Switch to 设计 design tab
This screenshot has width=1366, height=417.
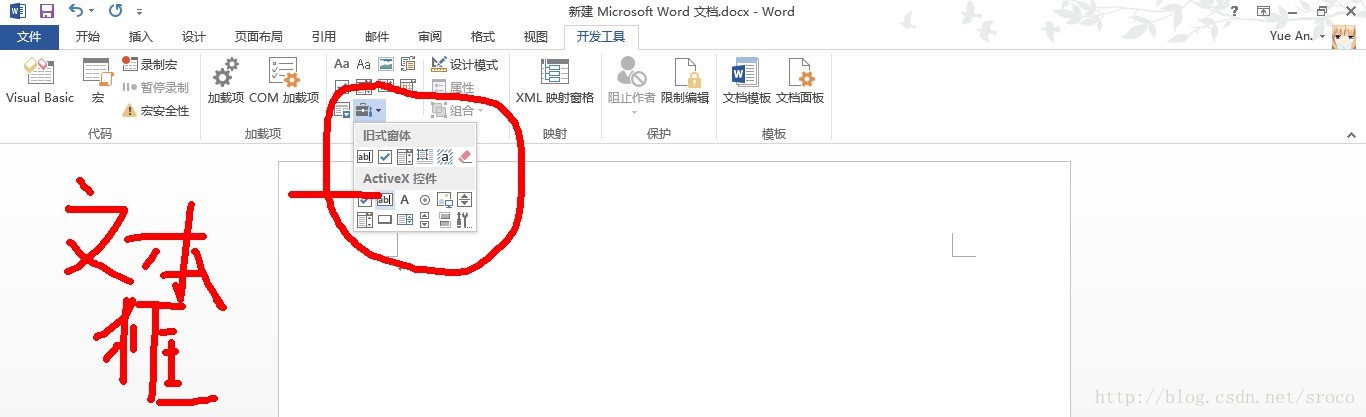coord(194,37)
